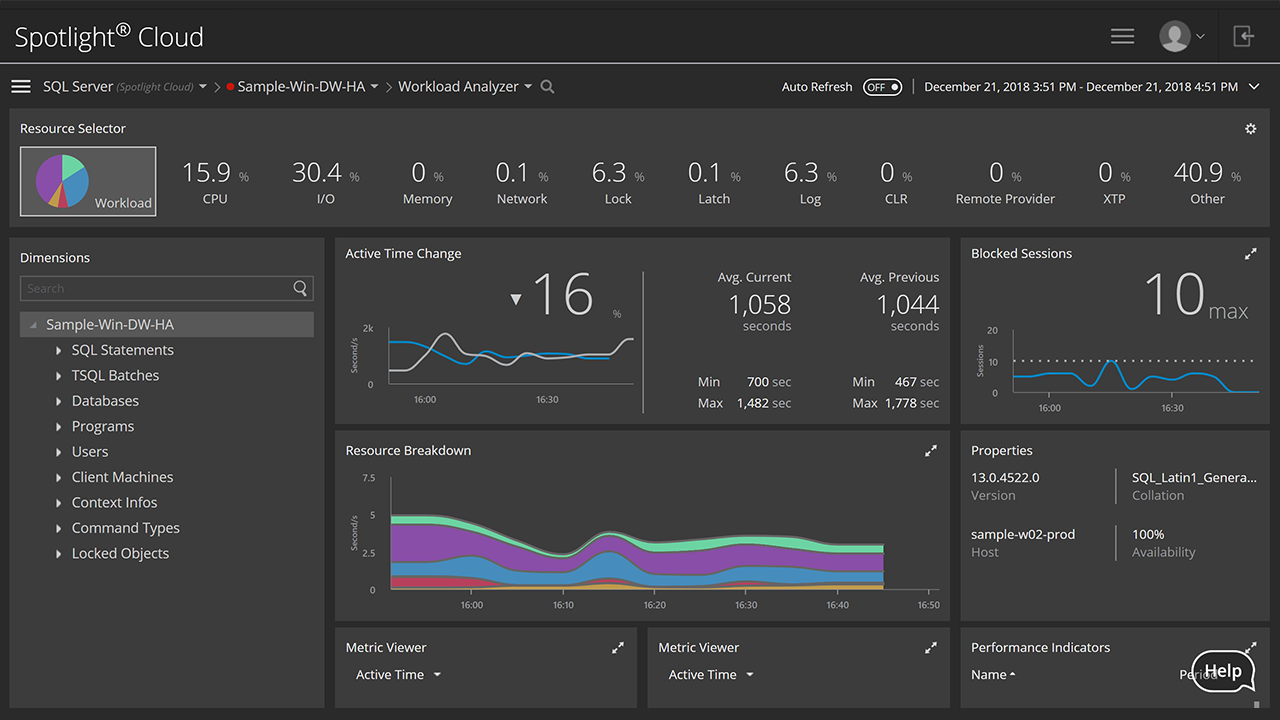
Task: Expand the Blocked Sessions panel to fullscreen
Action: [1251, 253]
